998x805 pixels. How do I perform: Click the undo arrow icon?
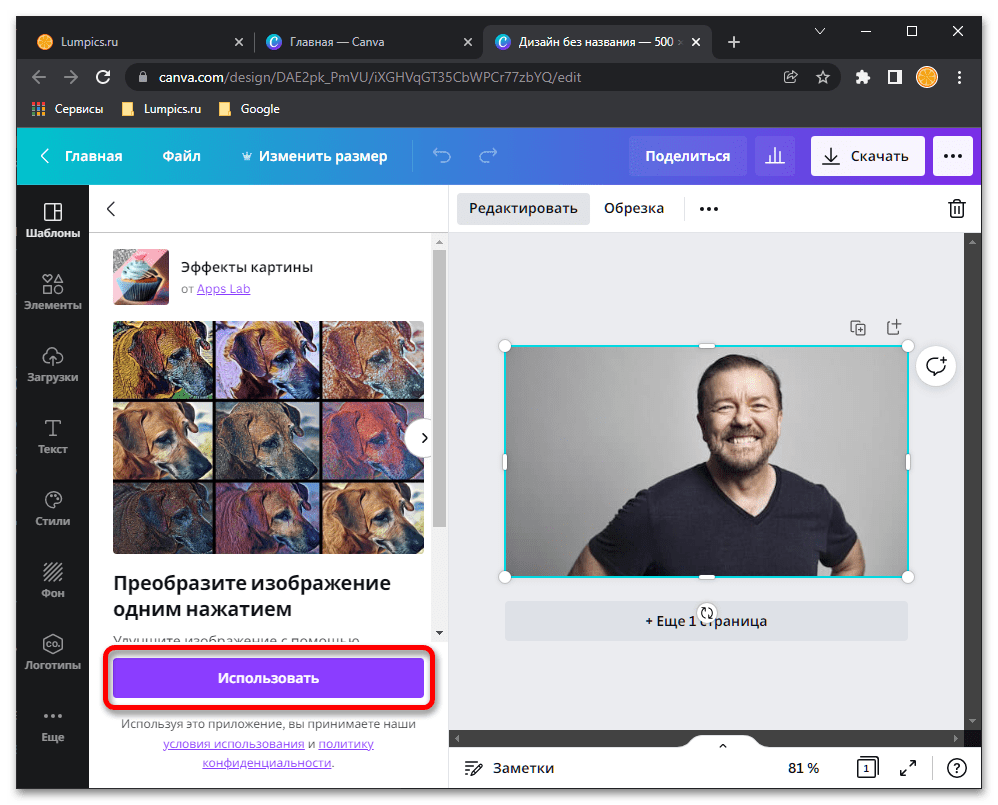tap(442, 156)
